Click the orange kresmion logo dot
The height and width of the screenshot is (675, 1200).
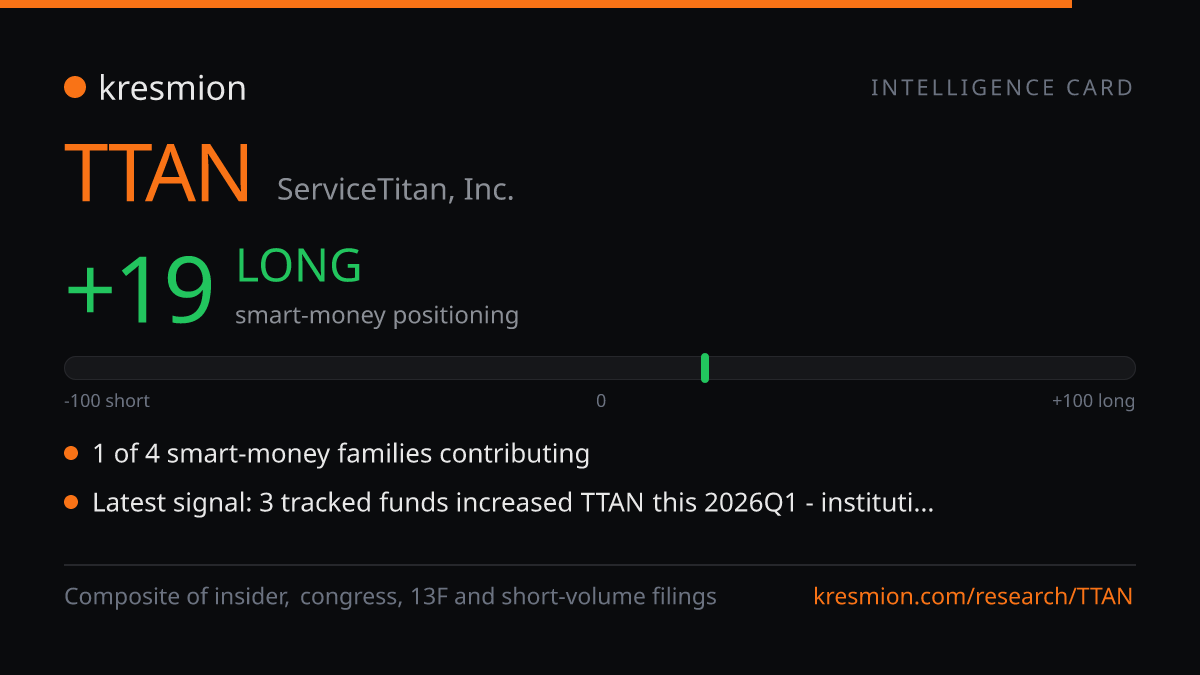tap(75, 88)
